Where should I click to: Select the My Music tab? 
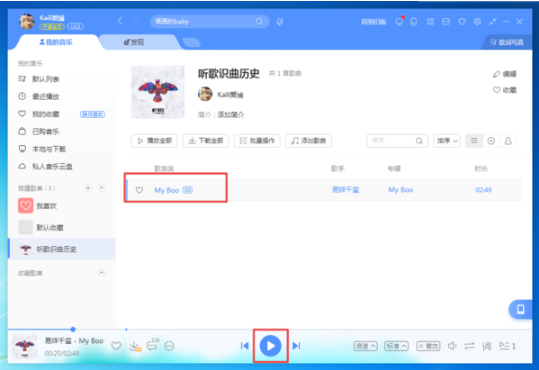pyautogui.click(x=56, y=42)
